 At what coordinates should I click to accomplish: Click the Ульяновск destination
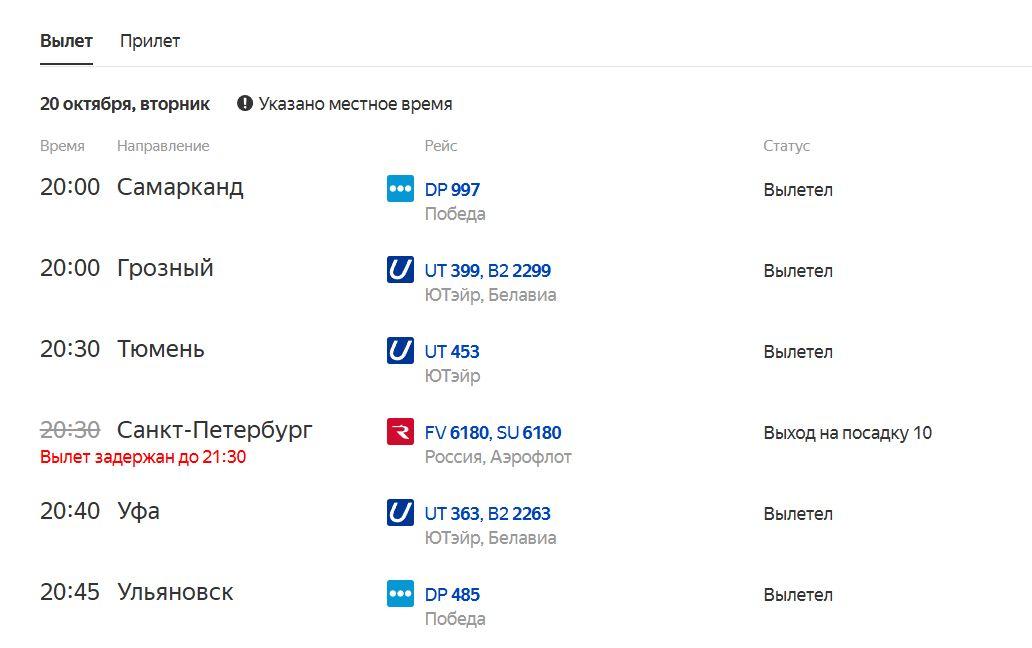coord(175,592)
